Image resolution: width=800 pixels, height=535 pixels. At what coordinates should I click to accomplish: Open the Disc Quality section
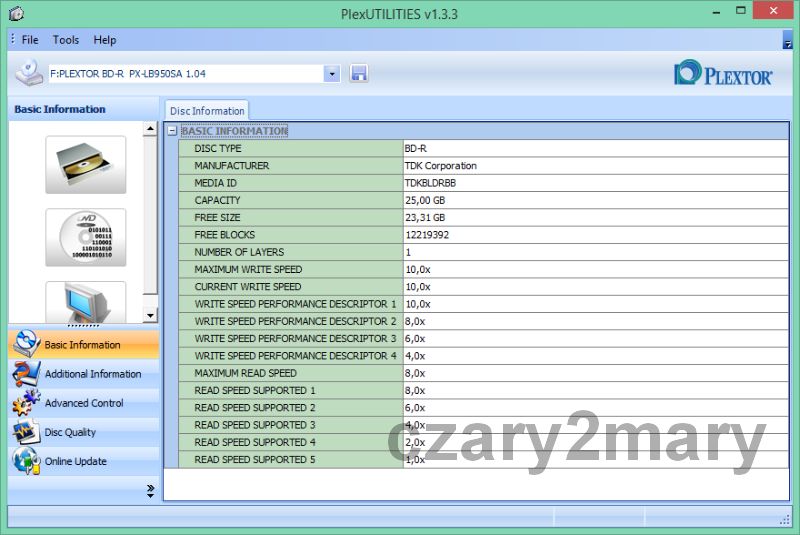point(84,432)
